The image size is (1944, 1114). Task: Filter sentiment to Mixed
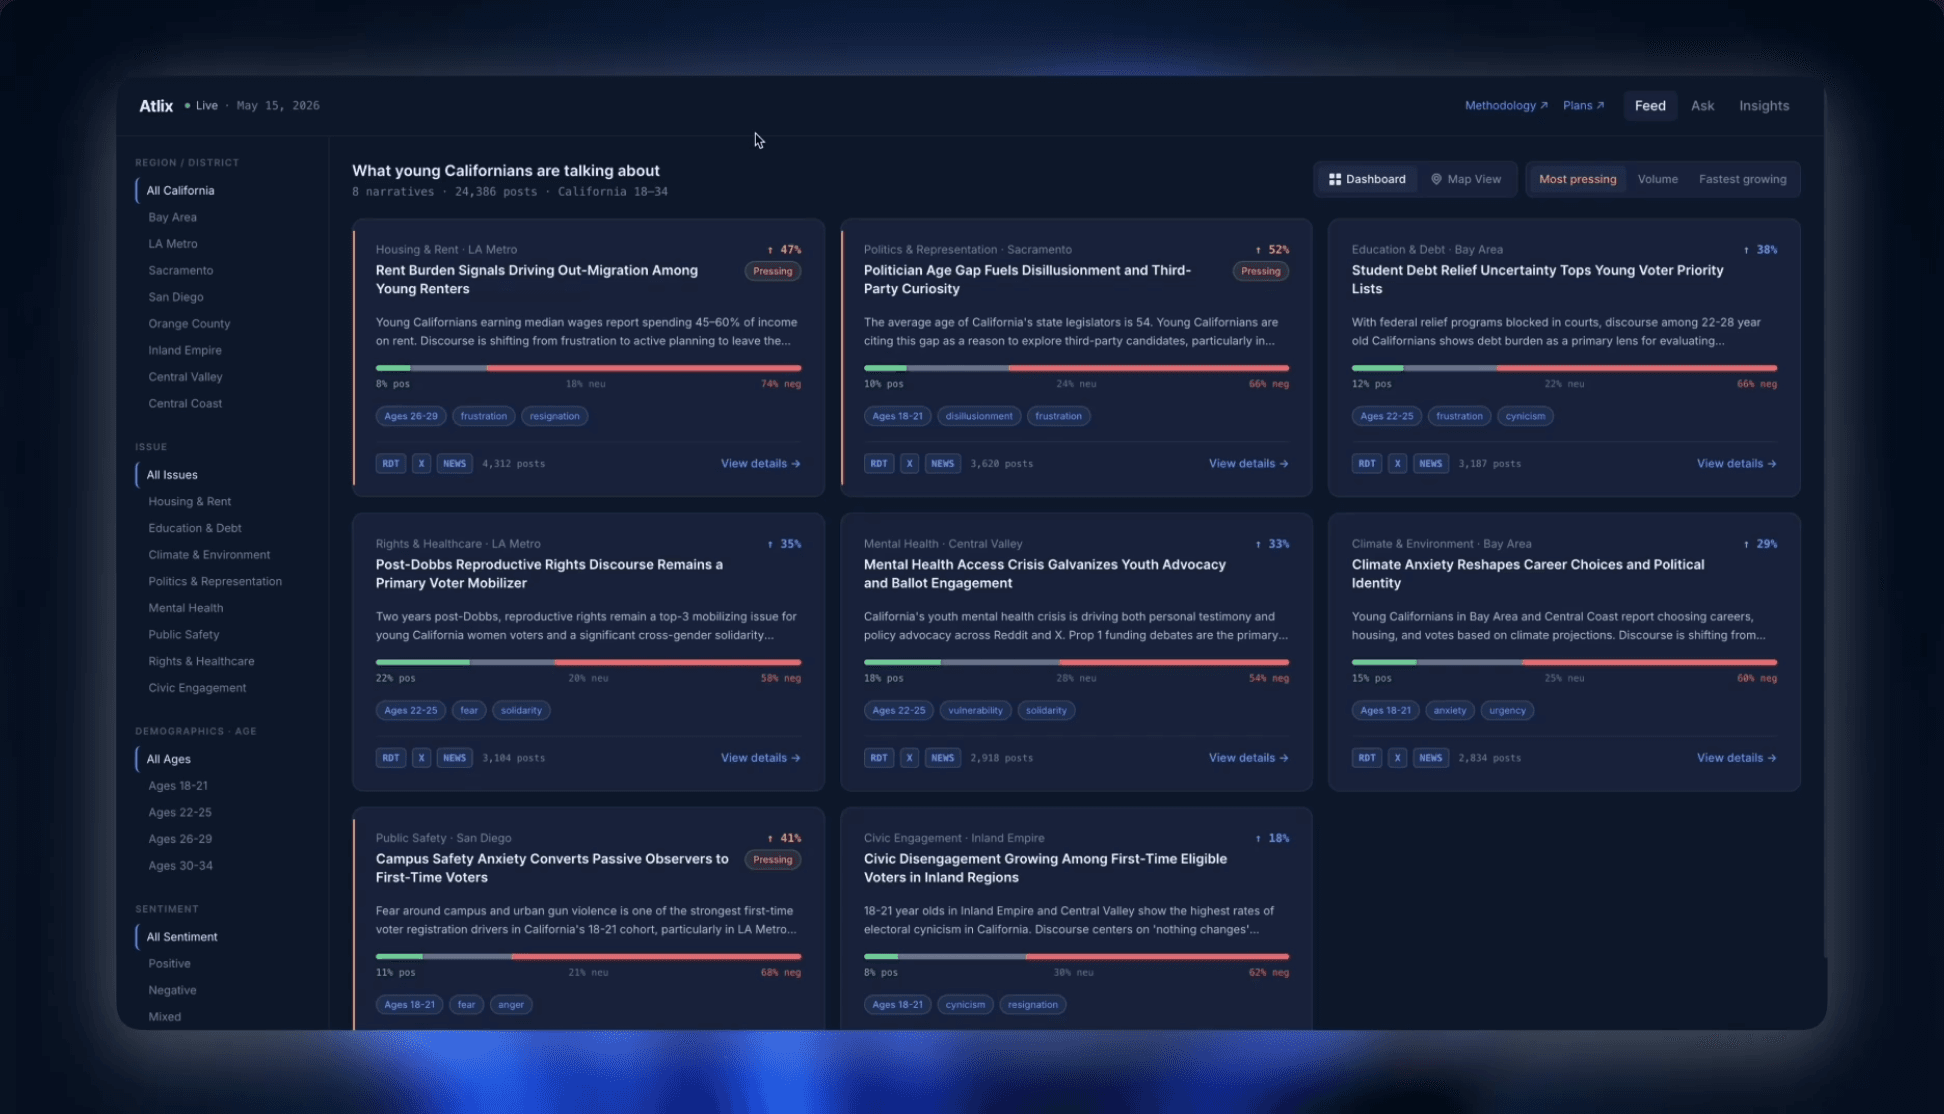(165, 1017)
